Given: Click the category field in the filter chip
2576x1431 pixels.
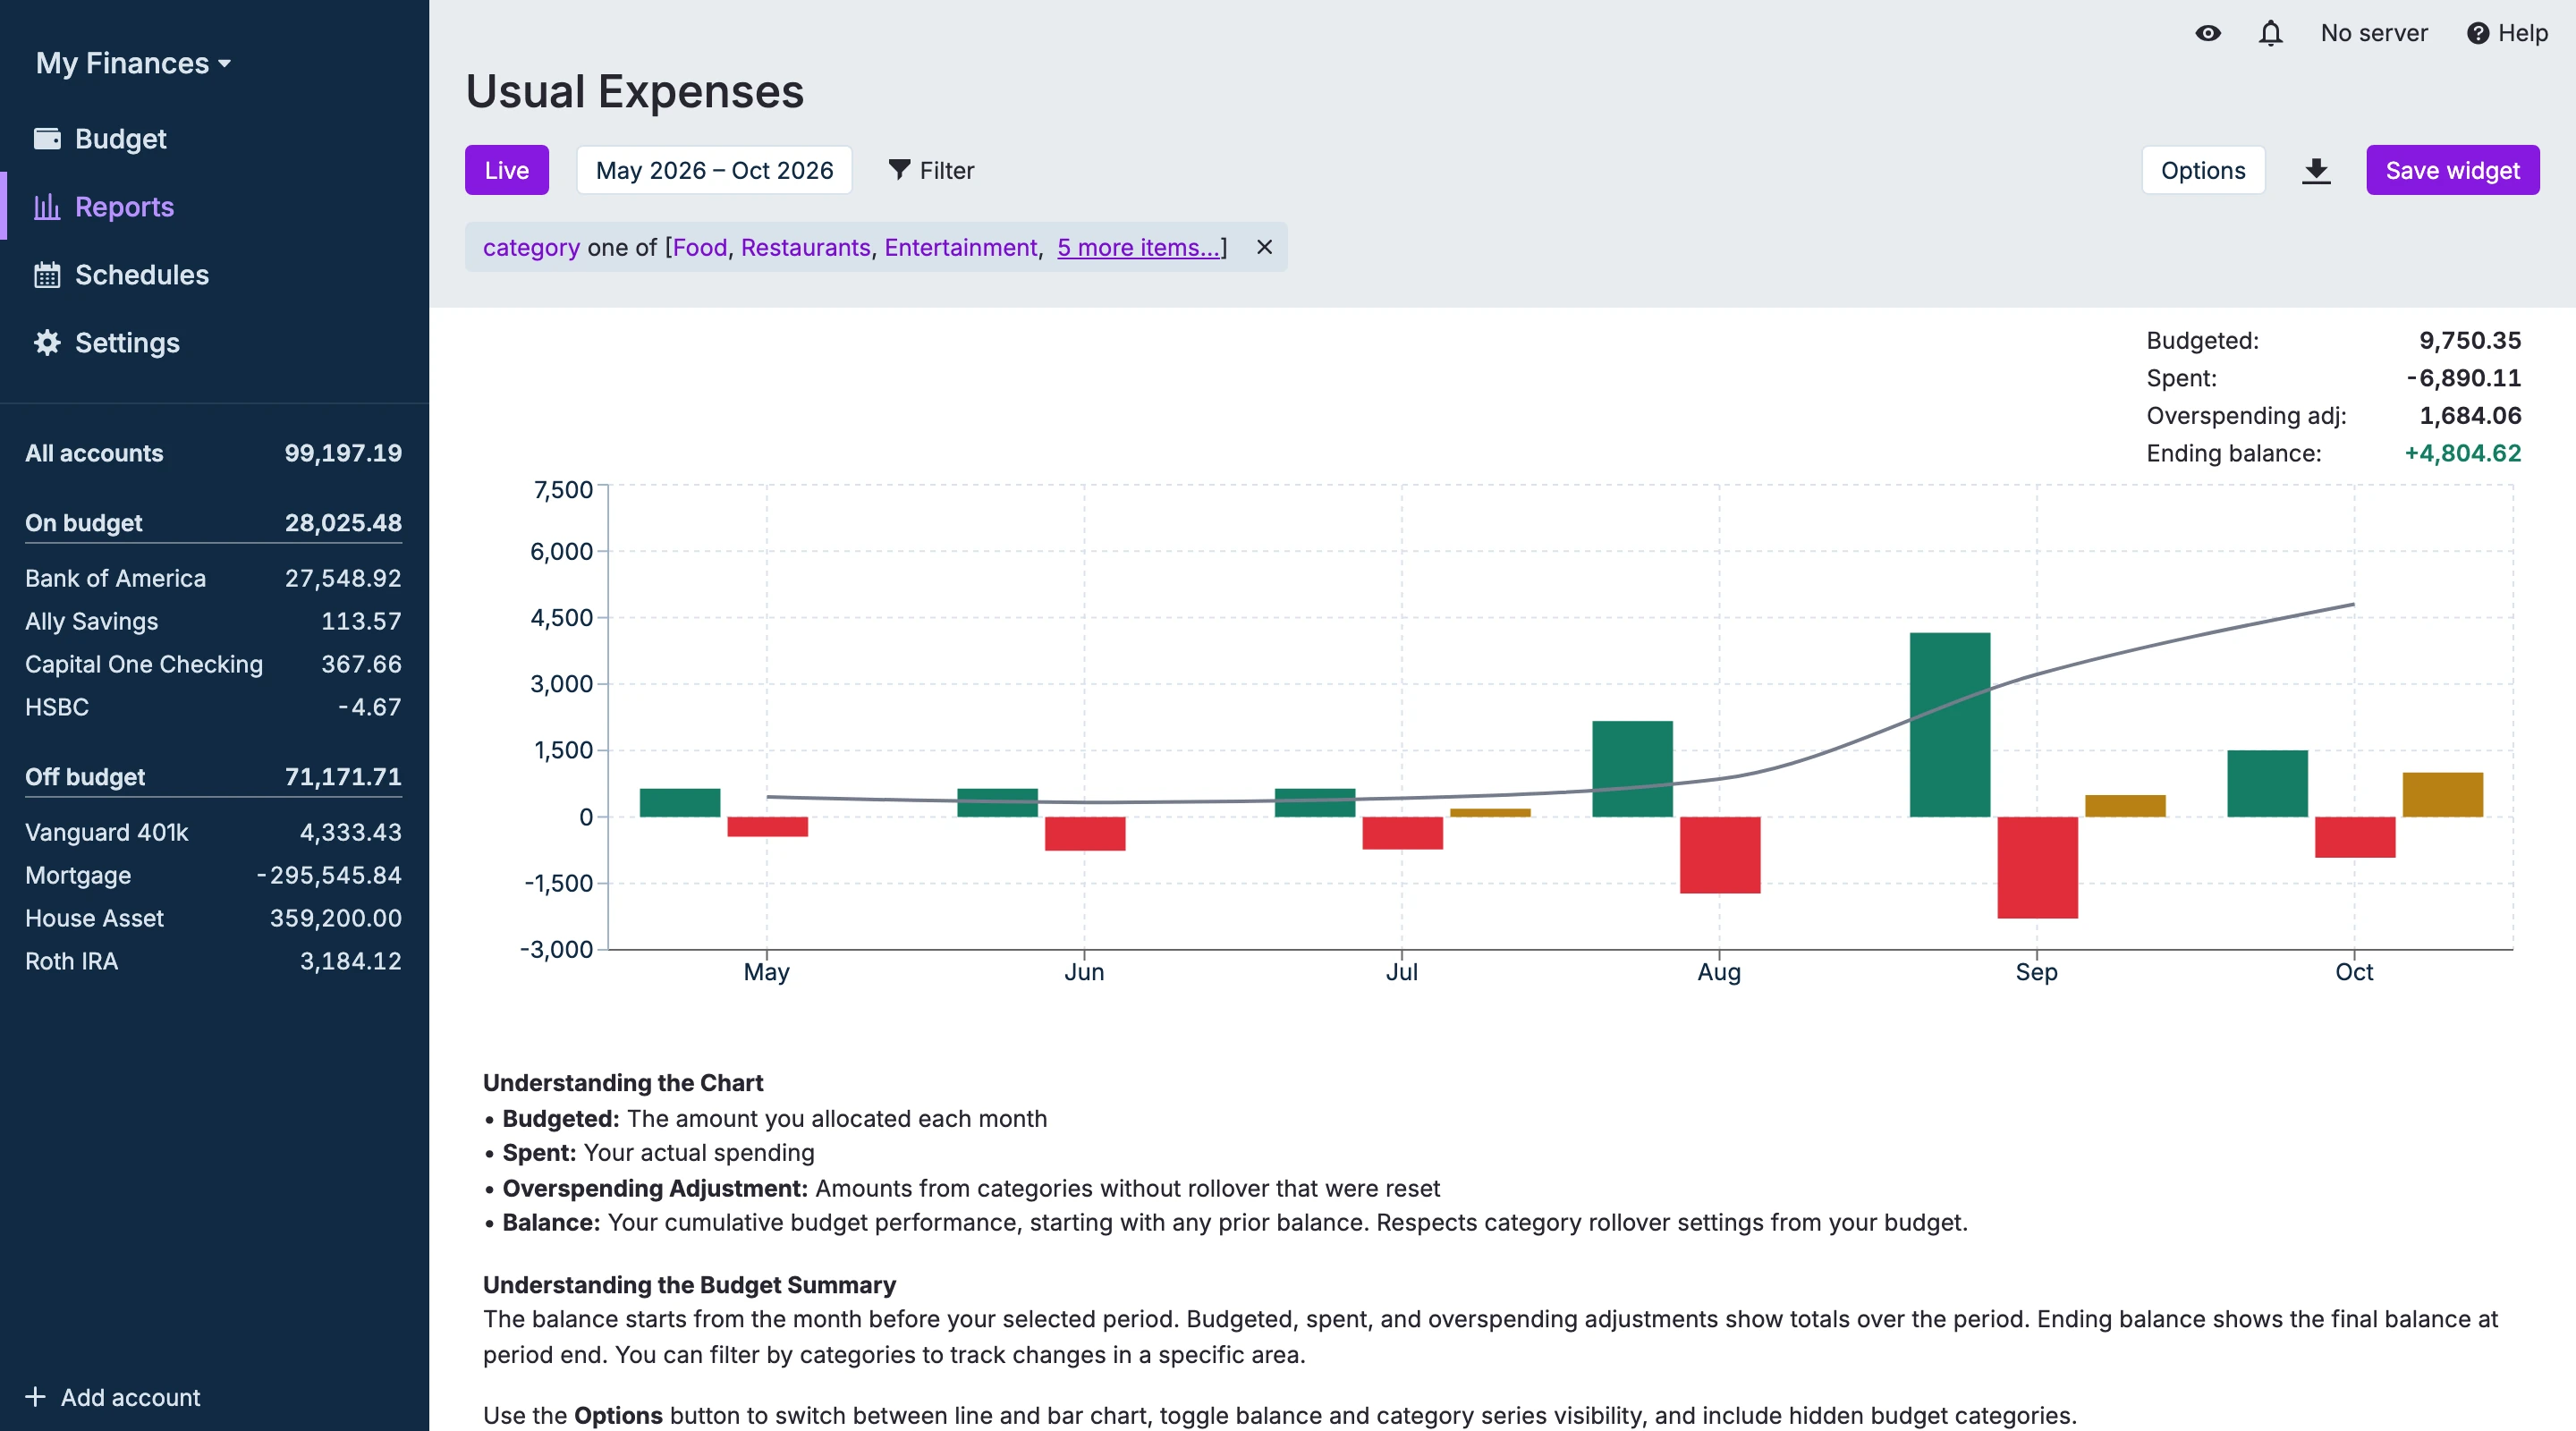Looking at the screenshot, I should 531,247.
